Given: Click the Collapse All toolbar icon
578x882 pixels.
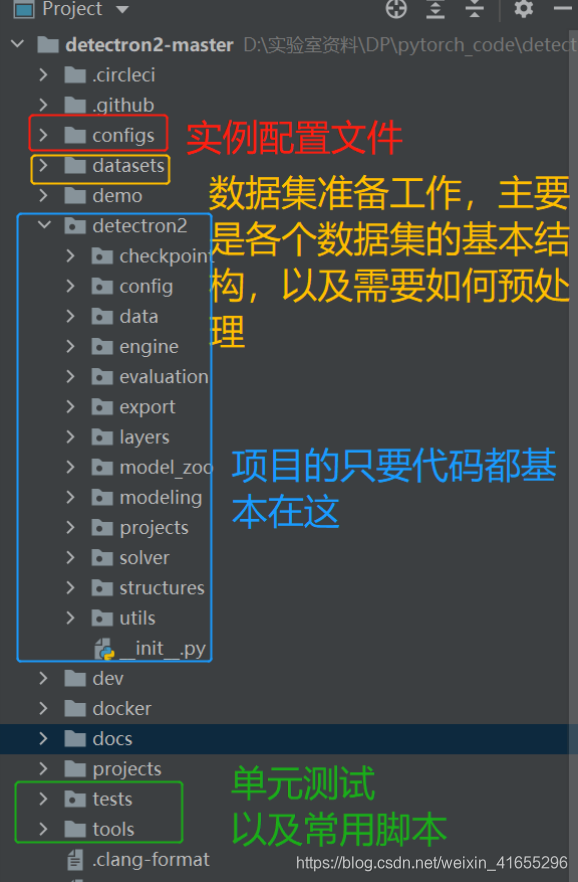Looking at the screenshot, I should 475,10.
